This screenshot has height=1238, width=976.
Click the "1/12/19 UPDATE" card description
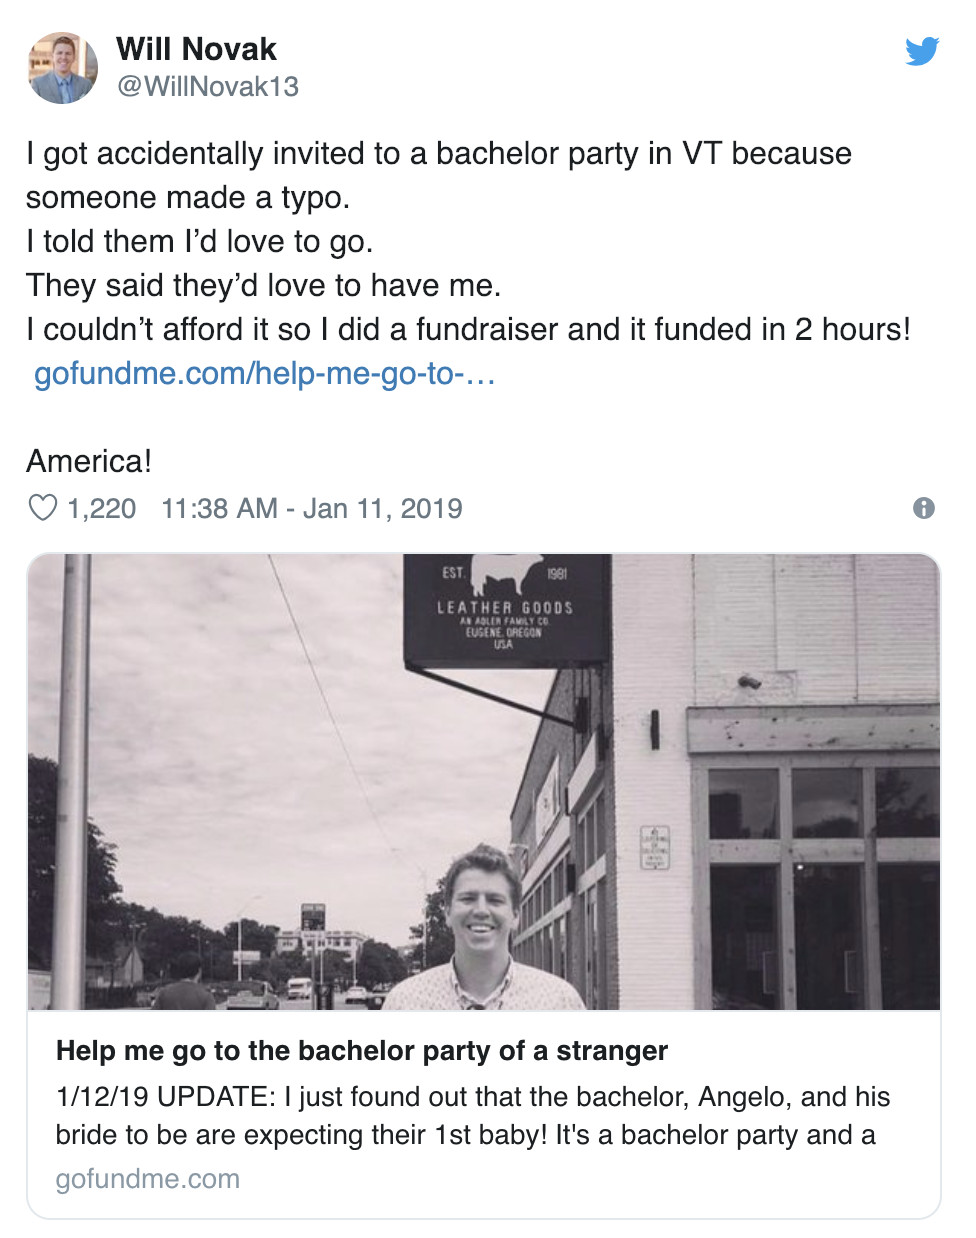(x=472, y=1116)
